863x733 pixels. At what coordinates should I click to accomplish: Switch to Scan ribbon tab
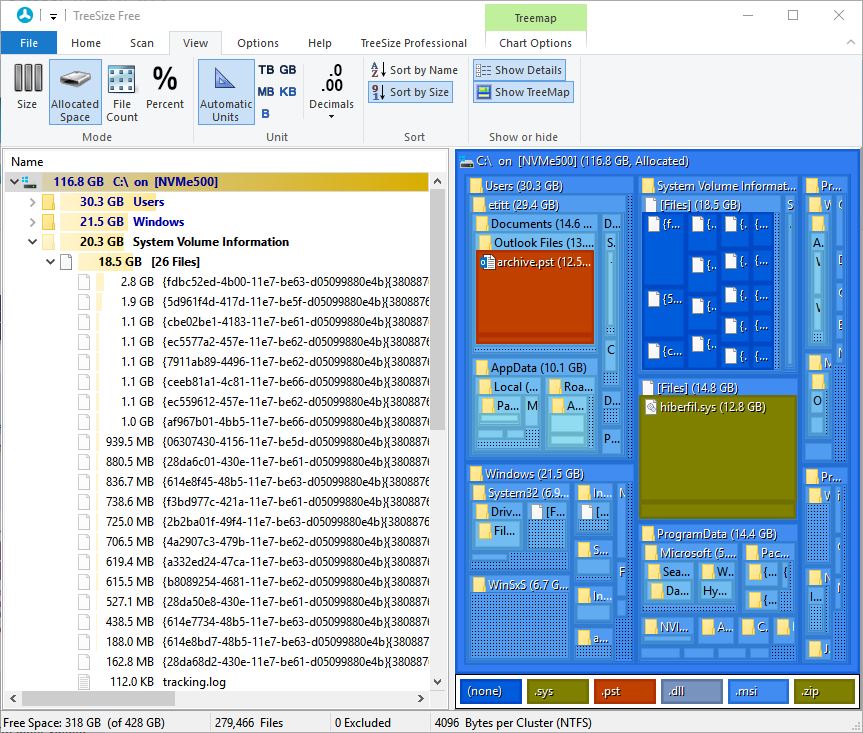(x=141, y=43)
